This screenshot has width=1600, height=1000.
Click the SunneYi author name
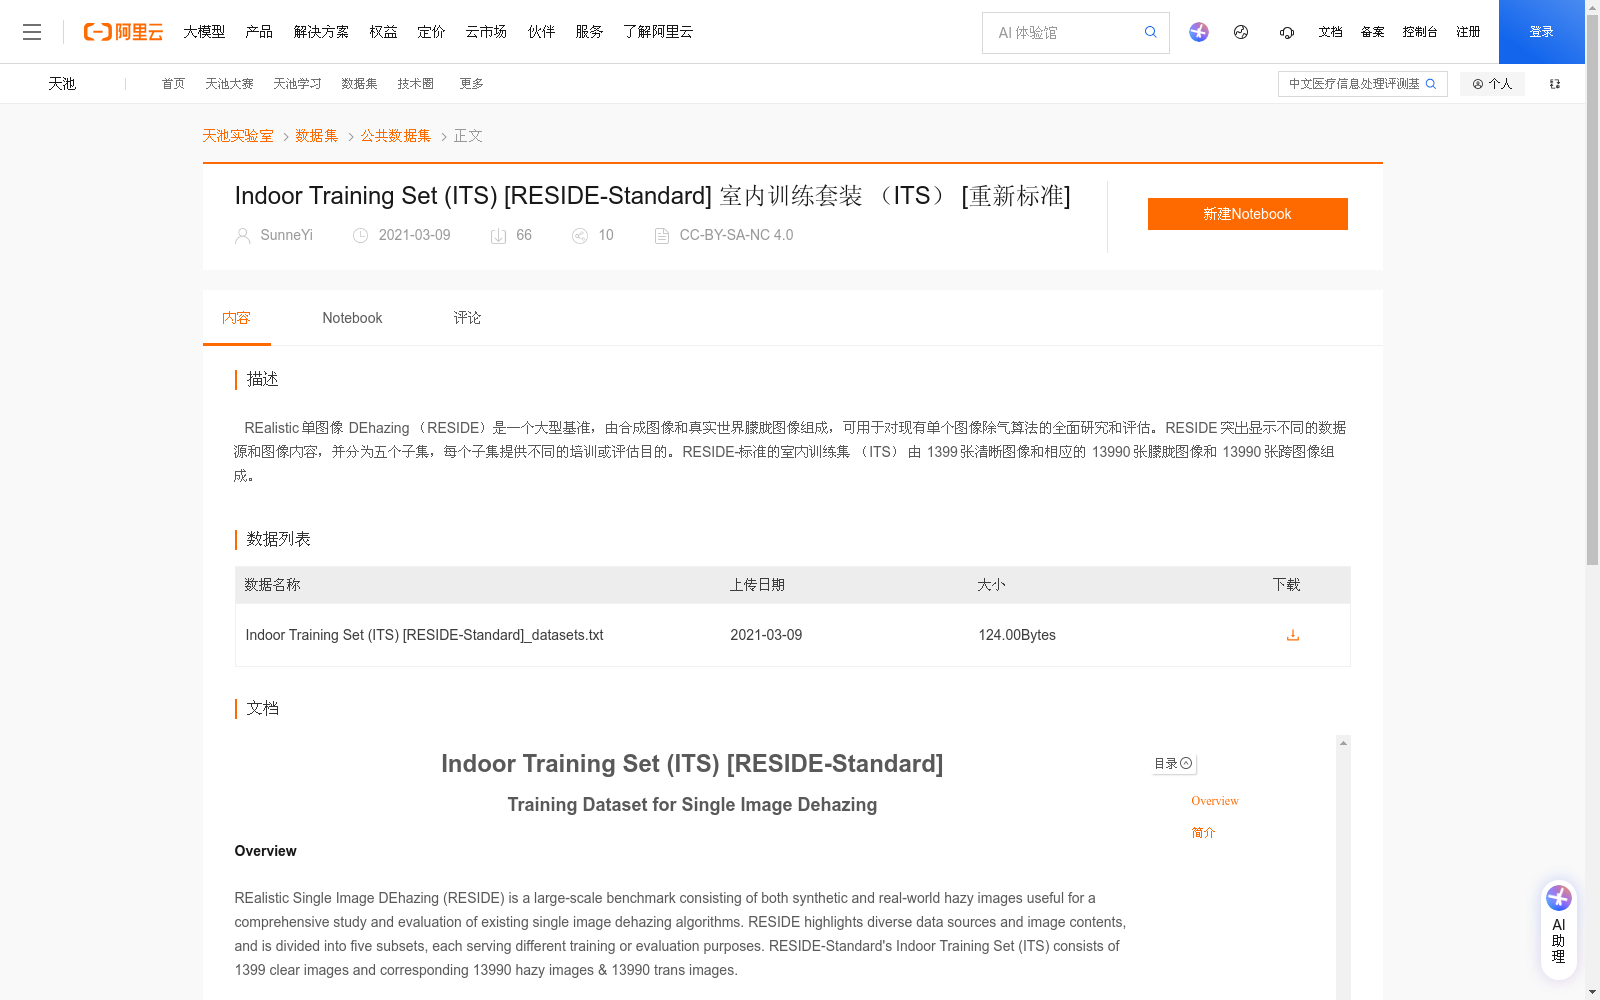point(286,235)
